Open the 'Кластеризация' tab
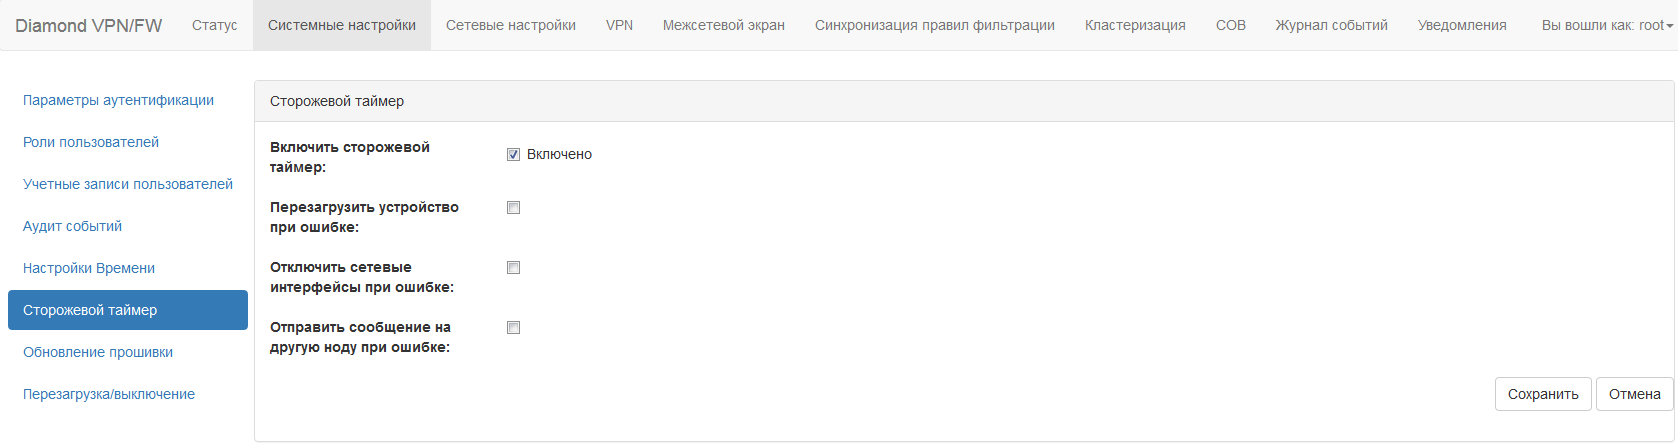The image size is (1678, 445). (x=1135, y=25)
